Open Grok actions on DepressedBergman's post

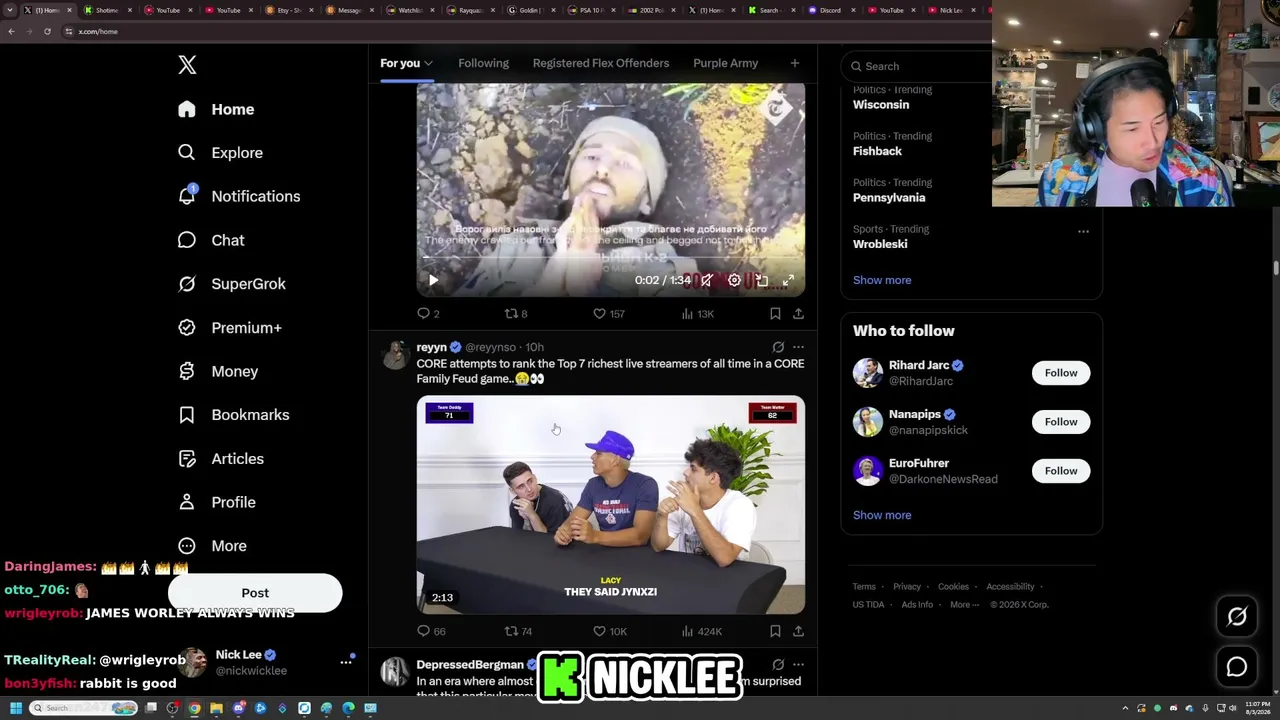pyautogui.click(x=778, y=664)
